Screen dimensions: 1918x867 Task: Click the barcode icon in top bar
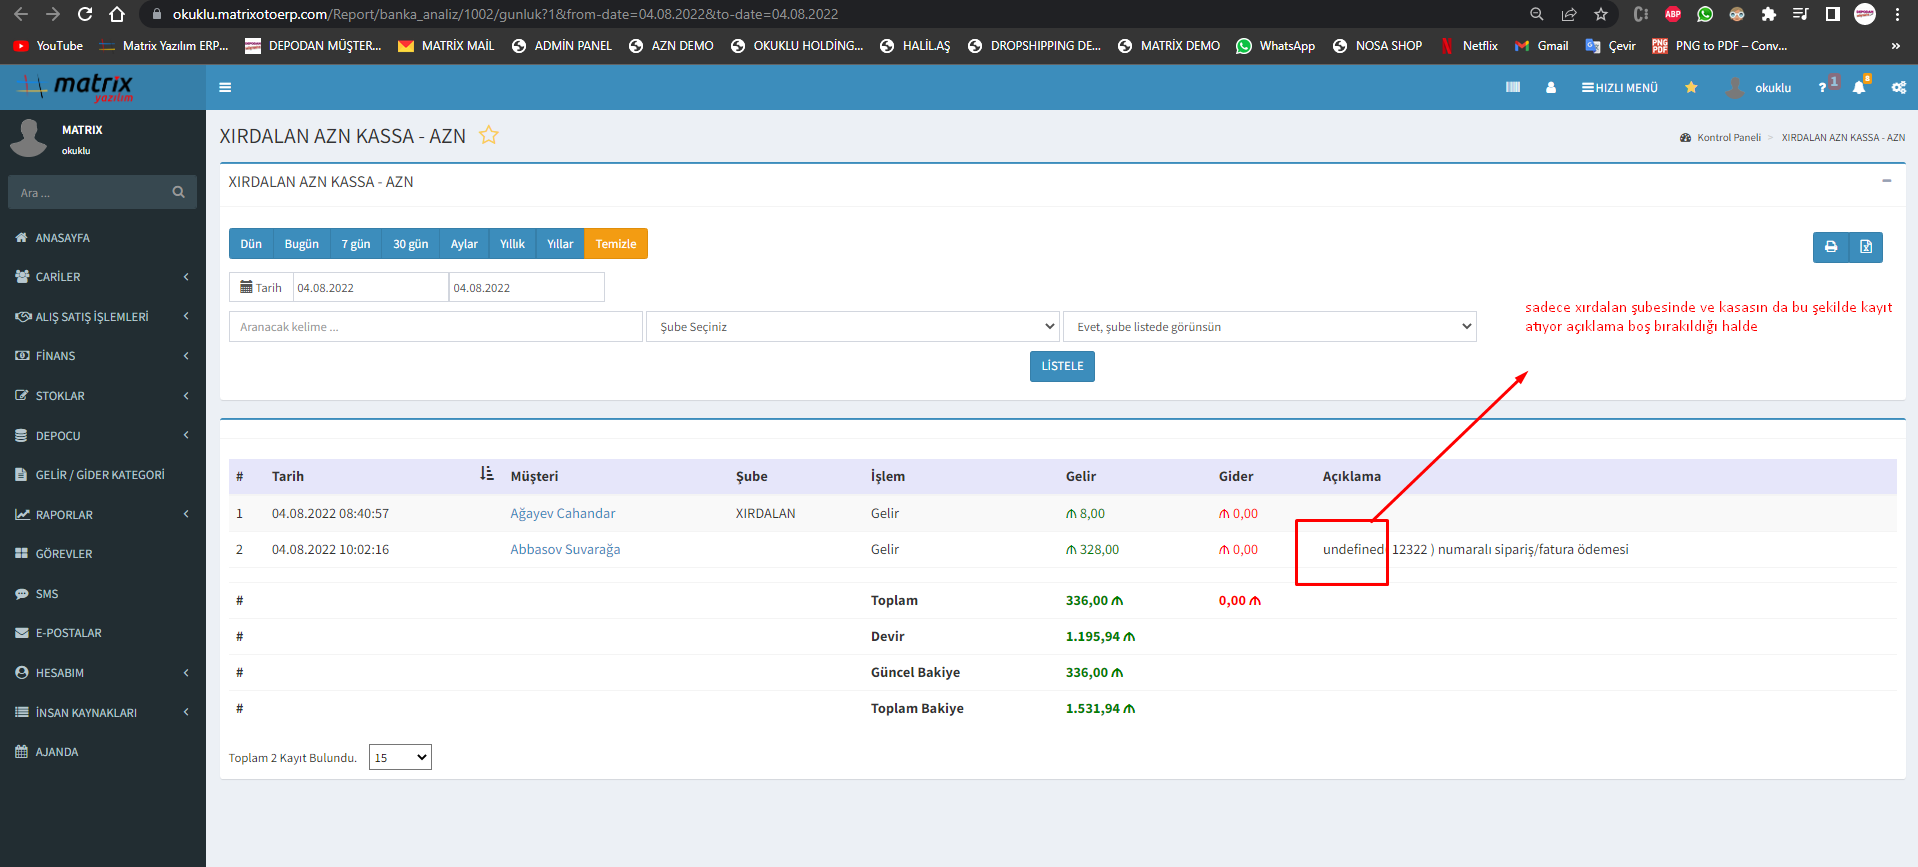[1512, 88]
